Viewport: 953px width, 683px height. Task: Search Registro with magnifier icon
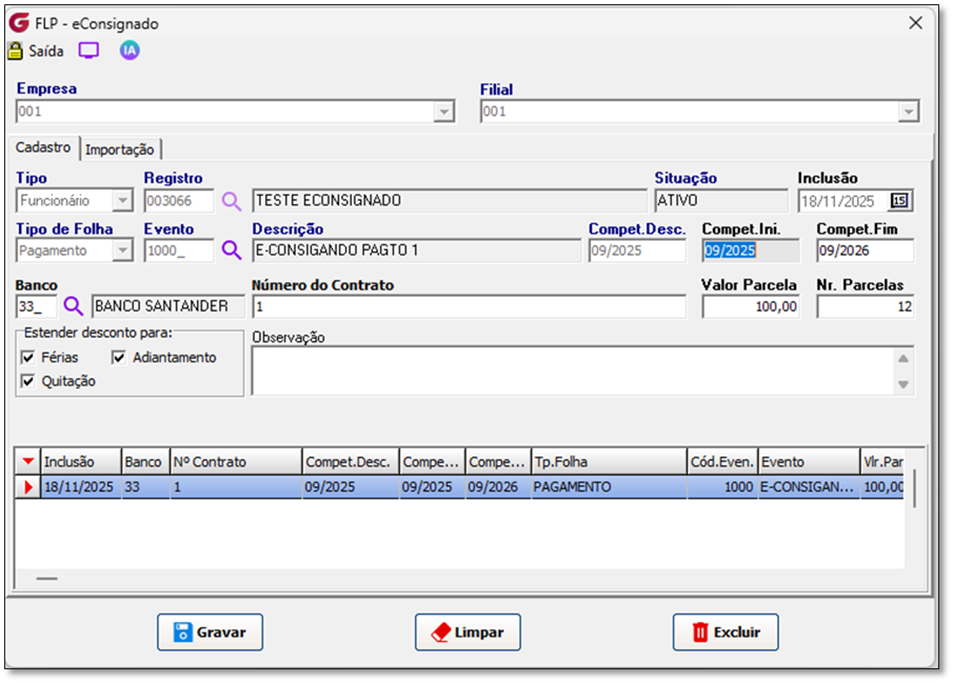(231, 201)
